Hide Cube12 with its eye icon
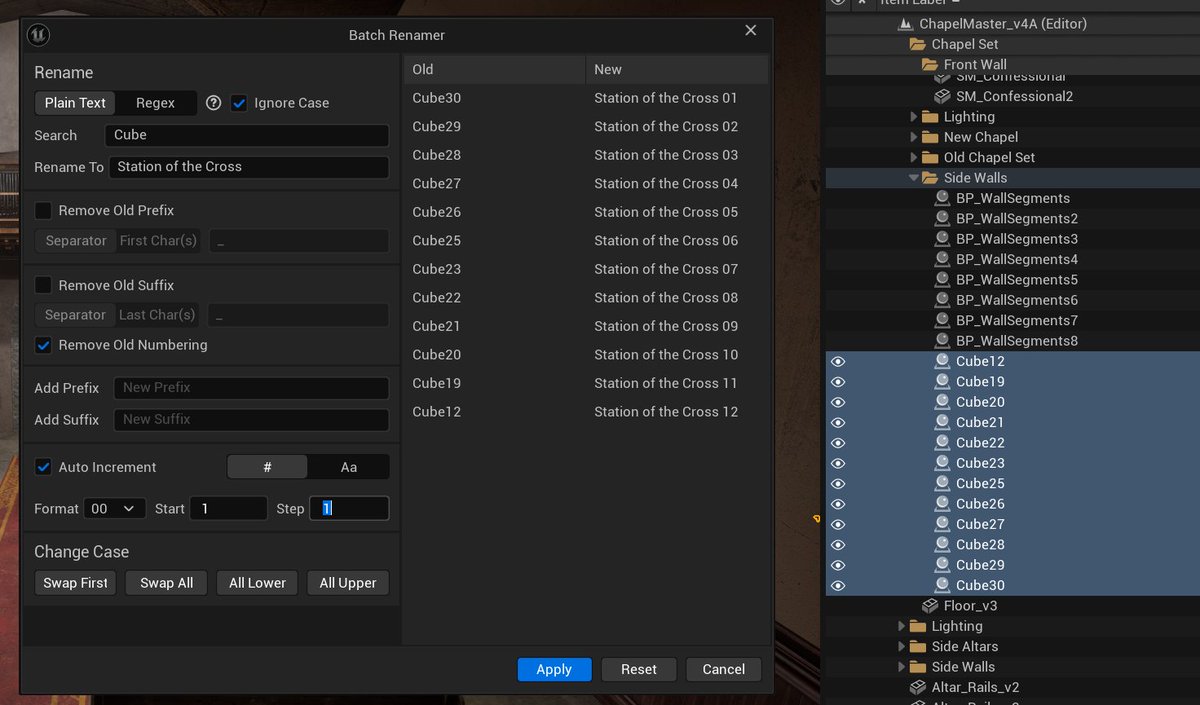Screen dimensions: 1200x705 838,361
